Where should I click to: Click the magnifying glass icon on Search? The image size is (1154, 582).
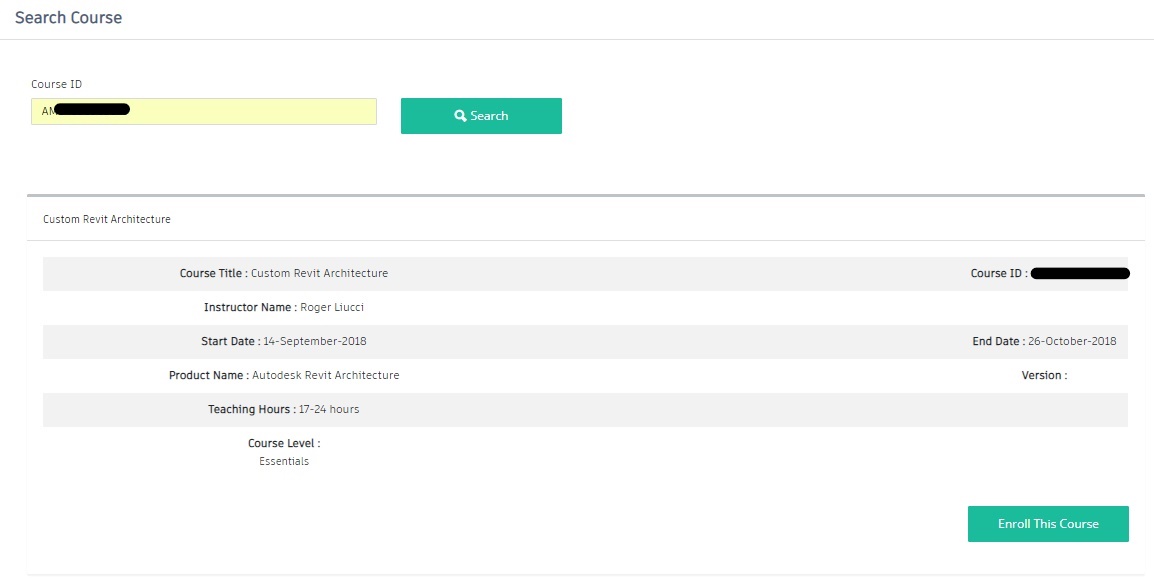coord(460,116)
